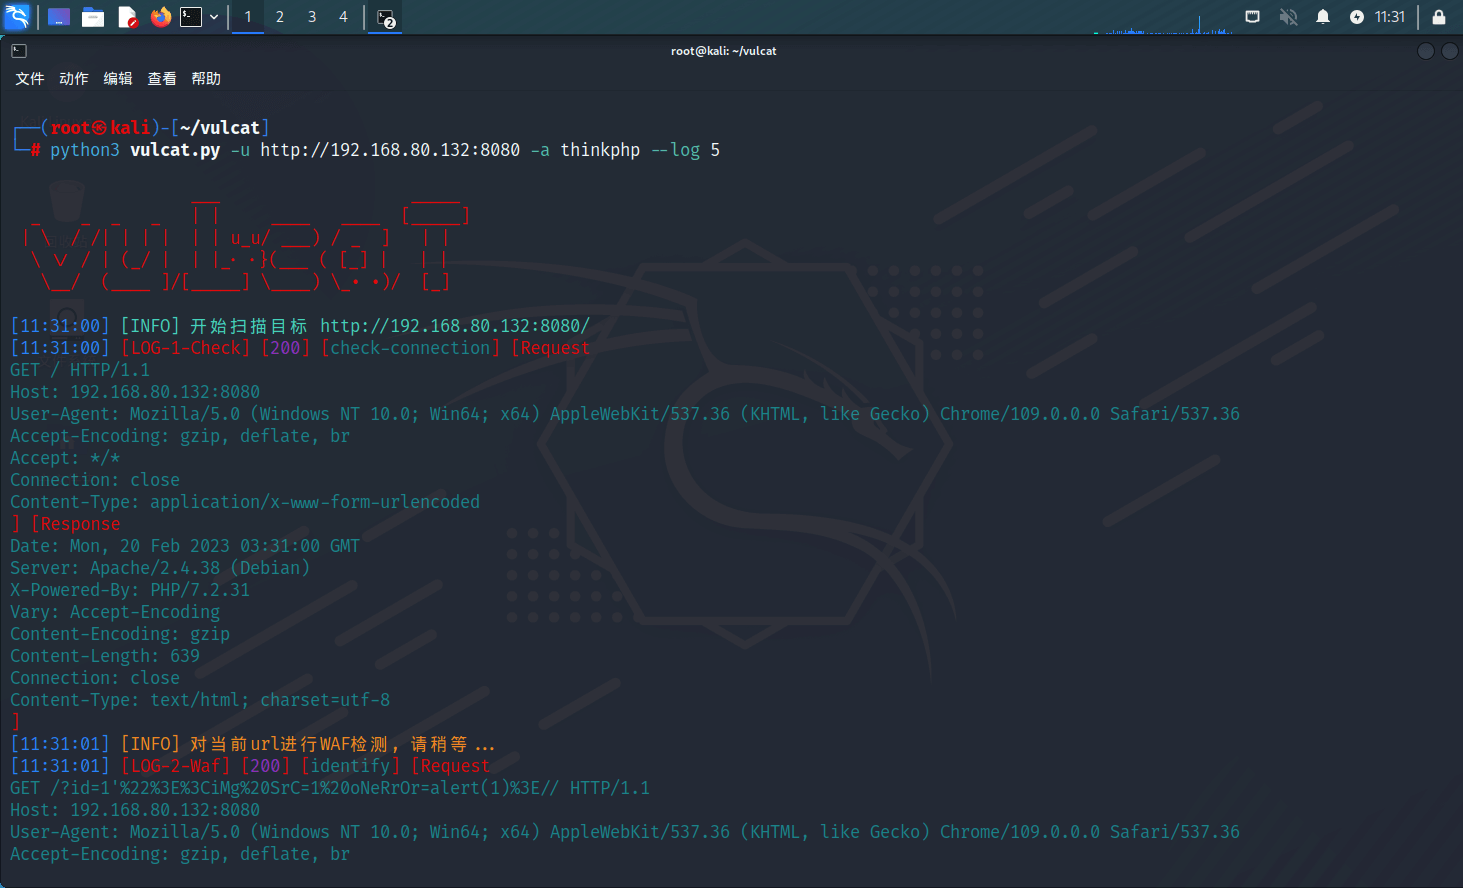This screenshot has width=1463, height=888.
Task: Launch the text editor panel icon
Action: 127,17
